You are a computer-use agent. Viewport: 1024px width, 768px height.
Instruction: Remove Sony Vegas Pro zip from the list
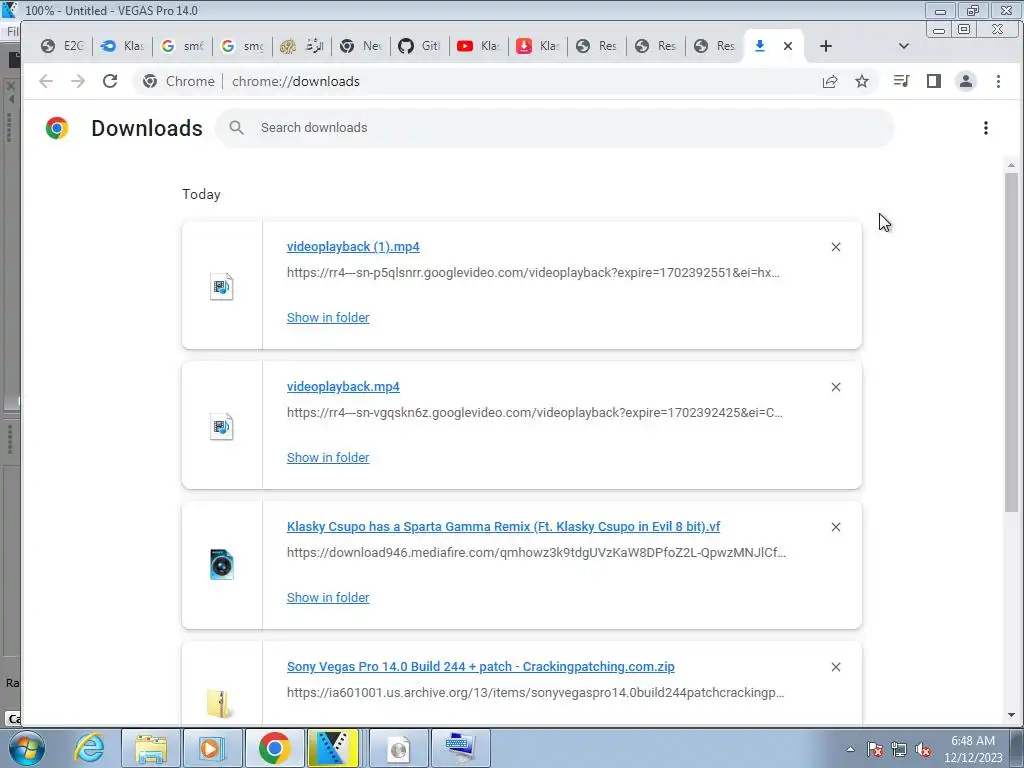click(835, 667)
